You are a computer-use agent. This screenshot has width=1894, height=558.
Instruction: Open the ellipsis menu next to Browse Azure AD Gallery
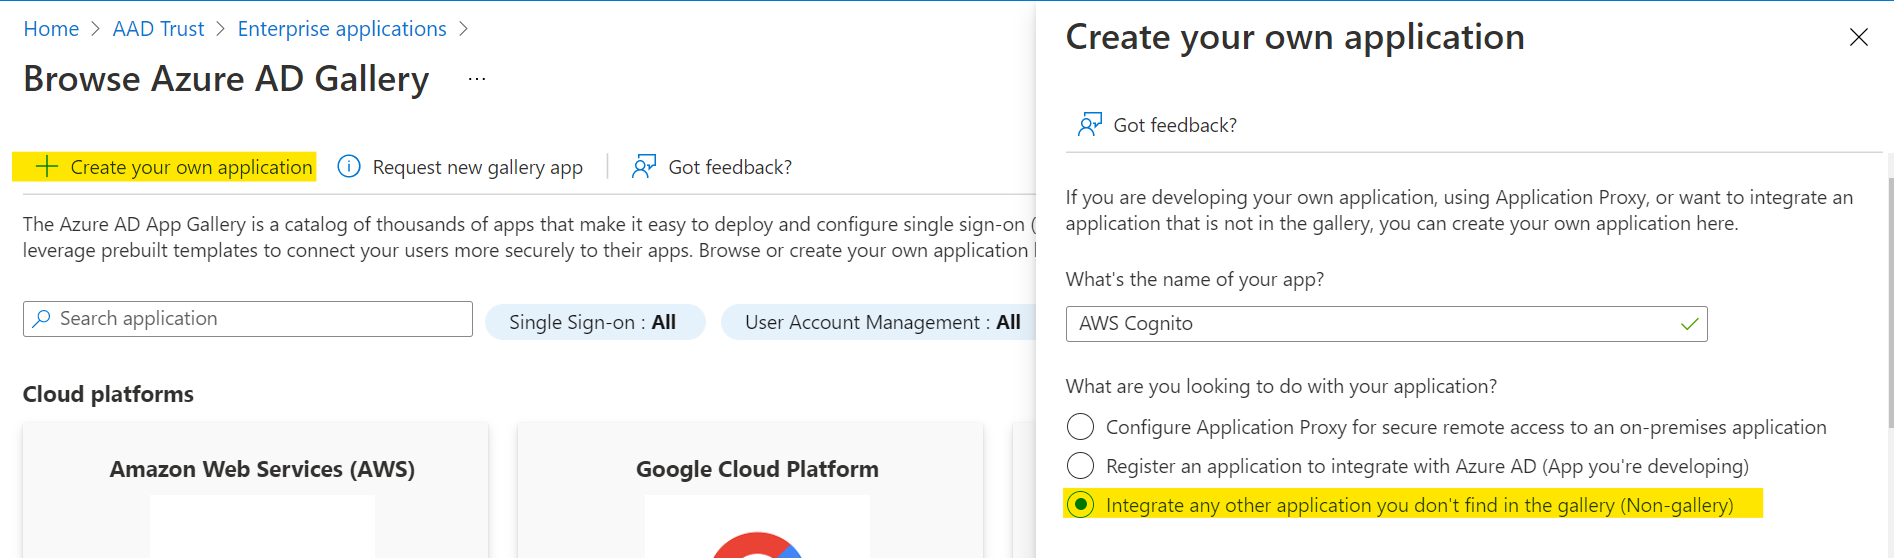click(x=477, y=78)
